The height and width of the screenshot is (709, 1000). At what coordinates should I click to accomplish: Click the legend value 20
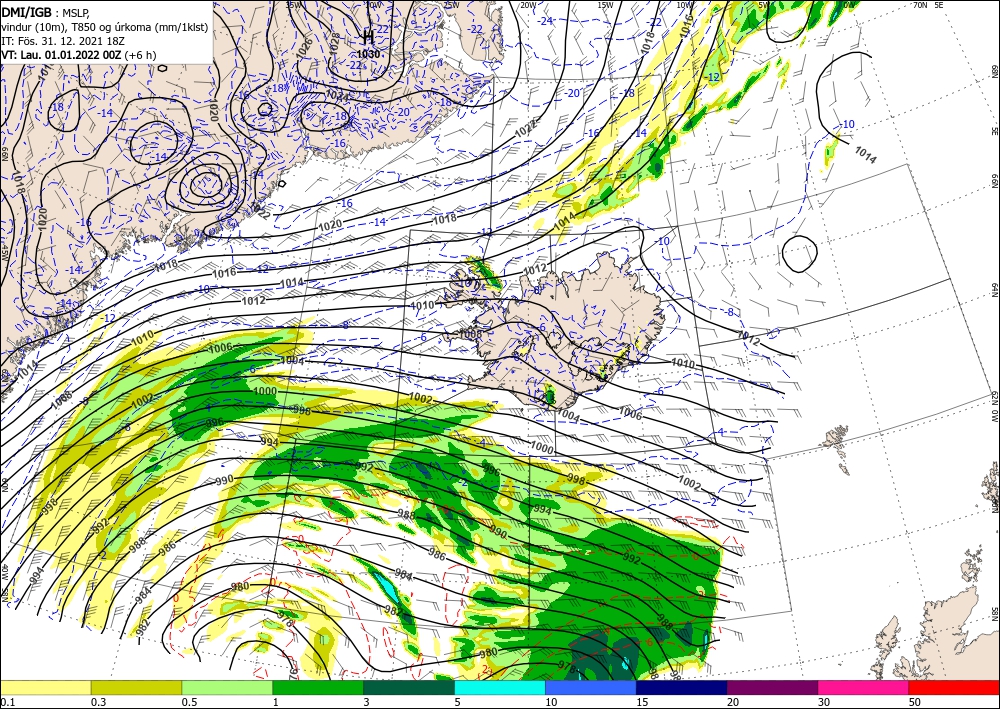click(x=732, y=702)
